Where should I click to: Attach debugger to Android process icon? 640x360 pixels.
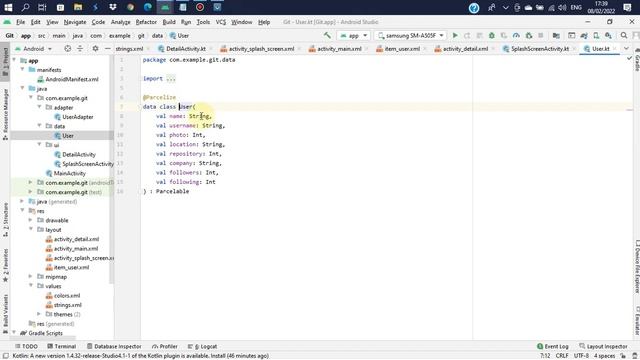529,36
